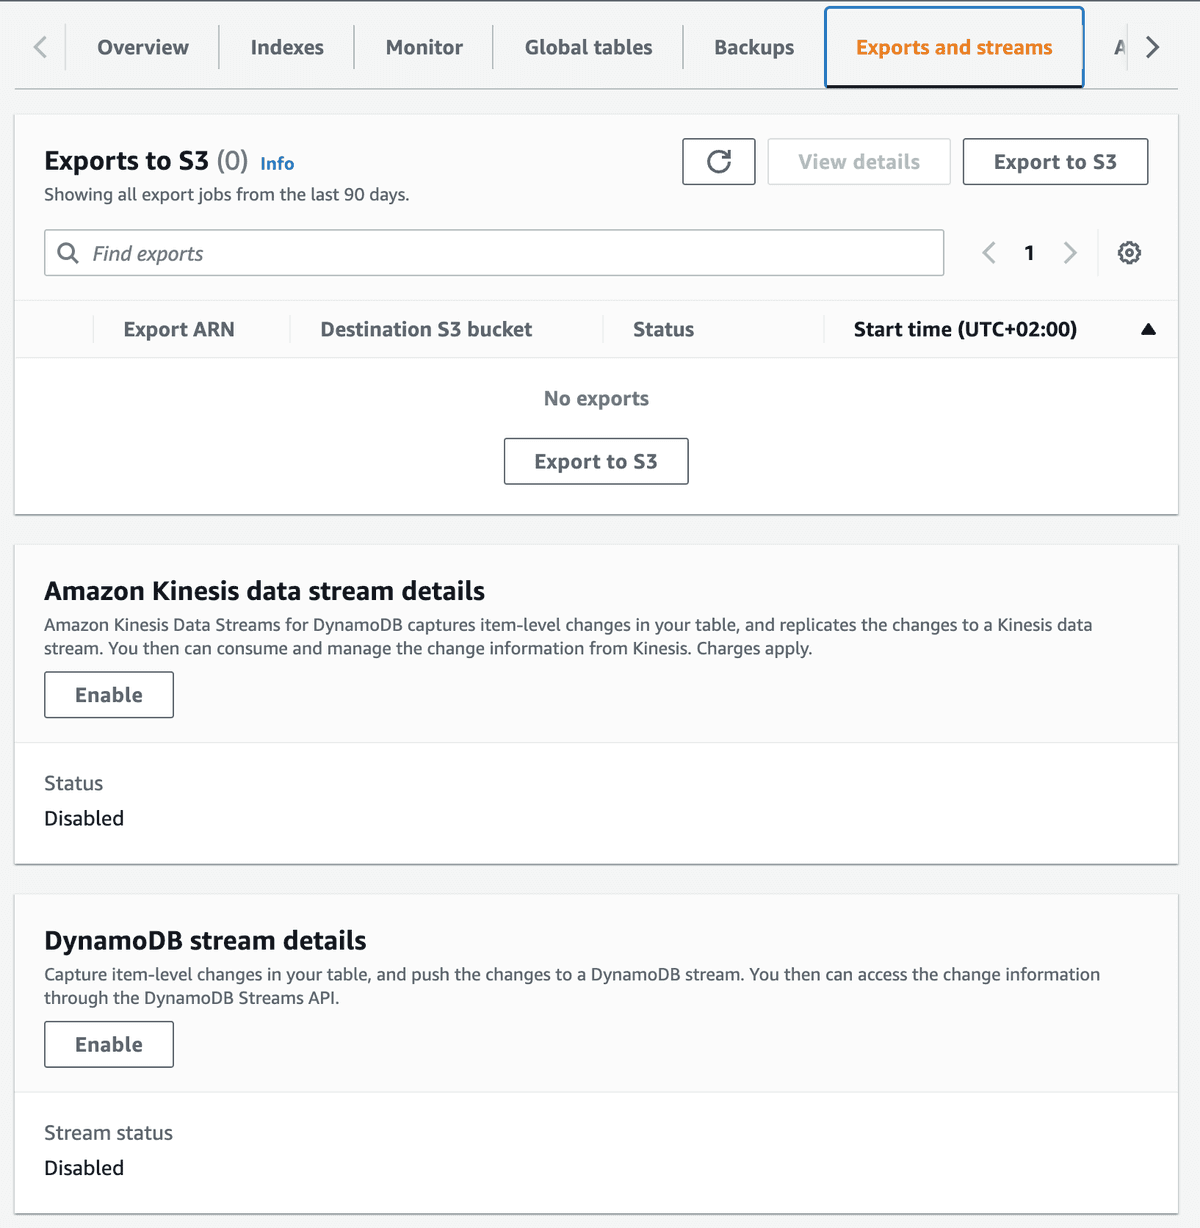Go to next page of exports
Viewport: 1200px width, 1228px height.
pyautogui.click(x=1070, y=253)
